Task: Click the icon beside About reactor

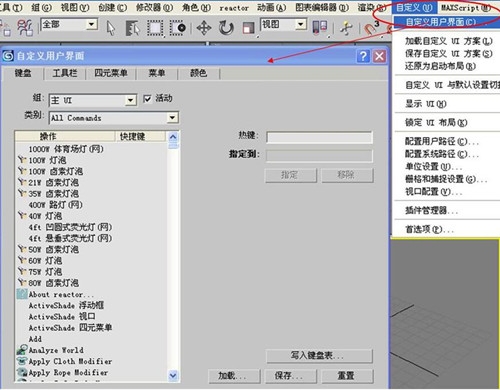Action: coord(22,294)
